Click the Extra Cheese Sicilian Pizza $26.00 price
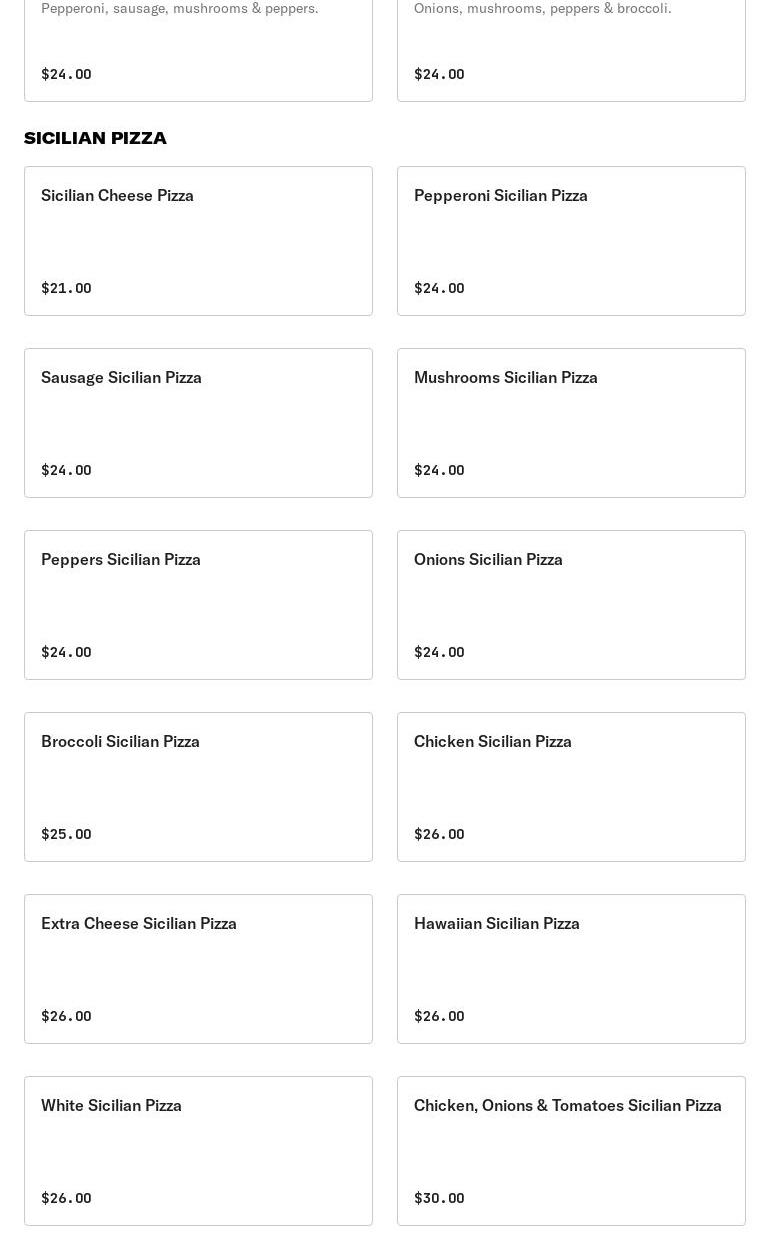The height and width of the screenshot is (1234, 770). (66, 1016)
